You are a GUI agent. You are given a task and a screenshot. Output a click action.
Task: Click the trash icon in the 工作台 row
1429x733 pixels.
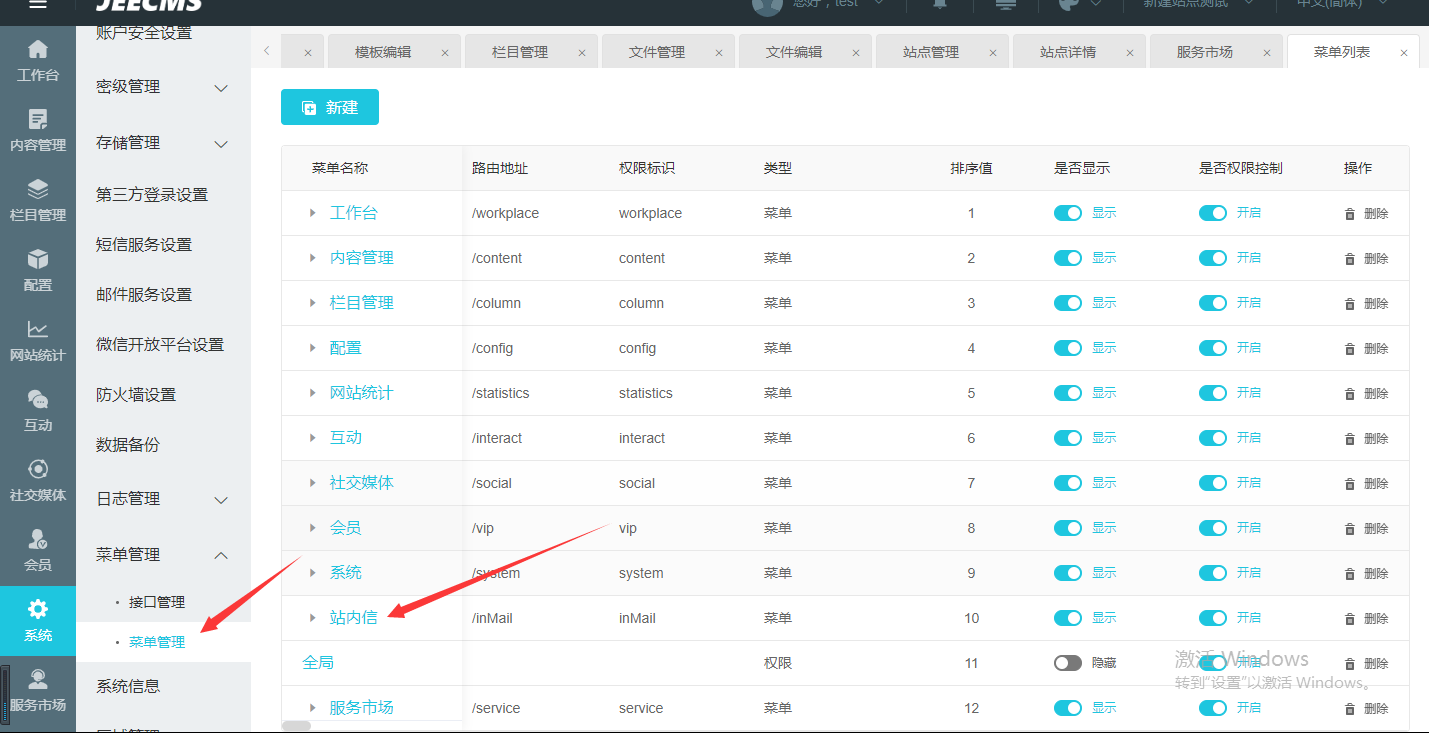(x=1350, y=214)
